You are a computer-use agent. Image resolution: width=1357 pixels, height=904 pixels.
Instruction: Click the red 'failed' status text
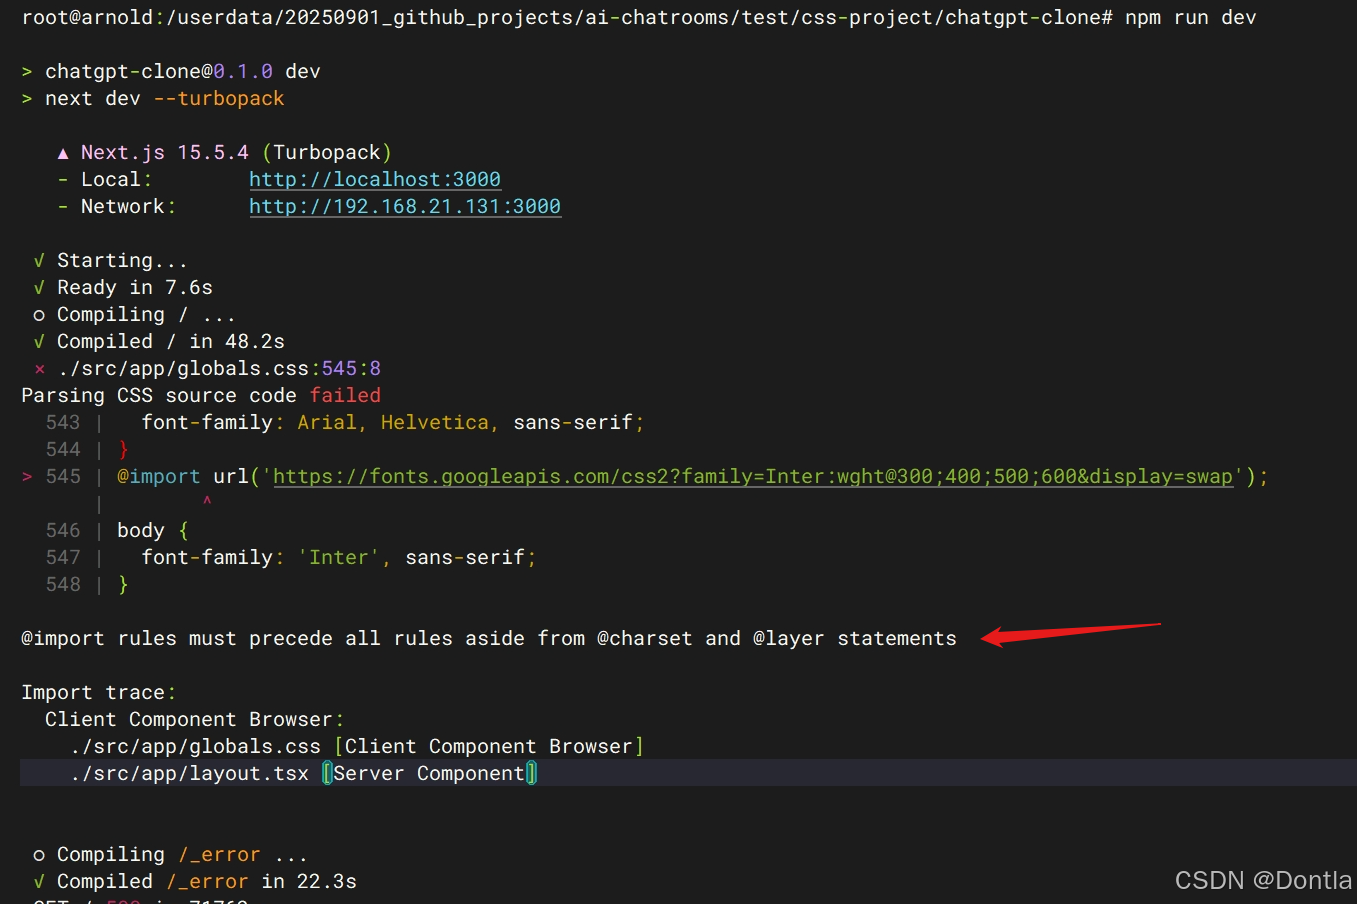tap(345, 395)
